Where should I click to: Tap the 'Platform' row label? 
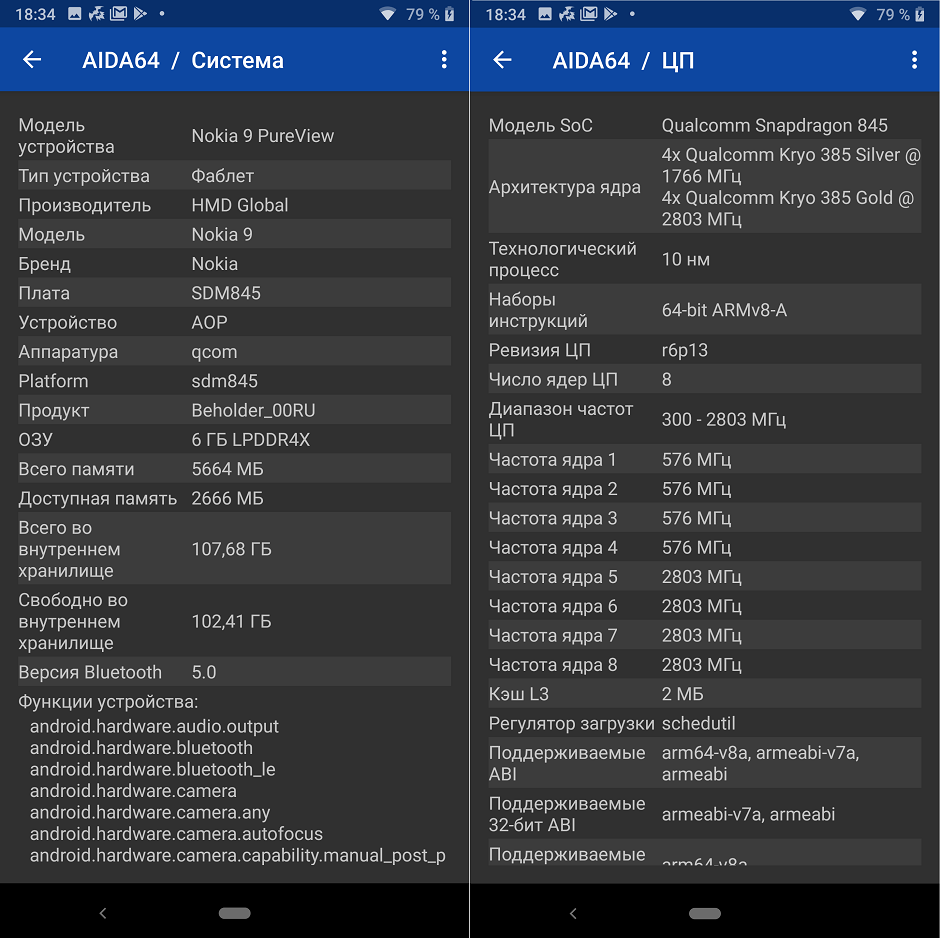click(x=53, y=381)
